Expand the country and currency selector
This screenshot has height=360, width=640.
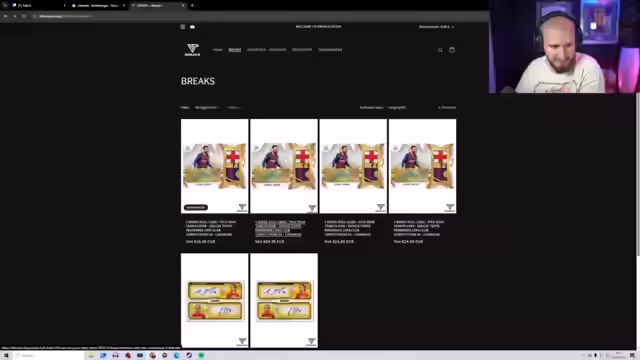[x=436, y=27]
